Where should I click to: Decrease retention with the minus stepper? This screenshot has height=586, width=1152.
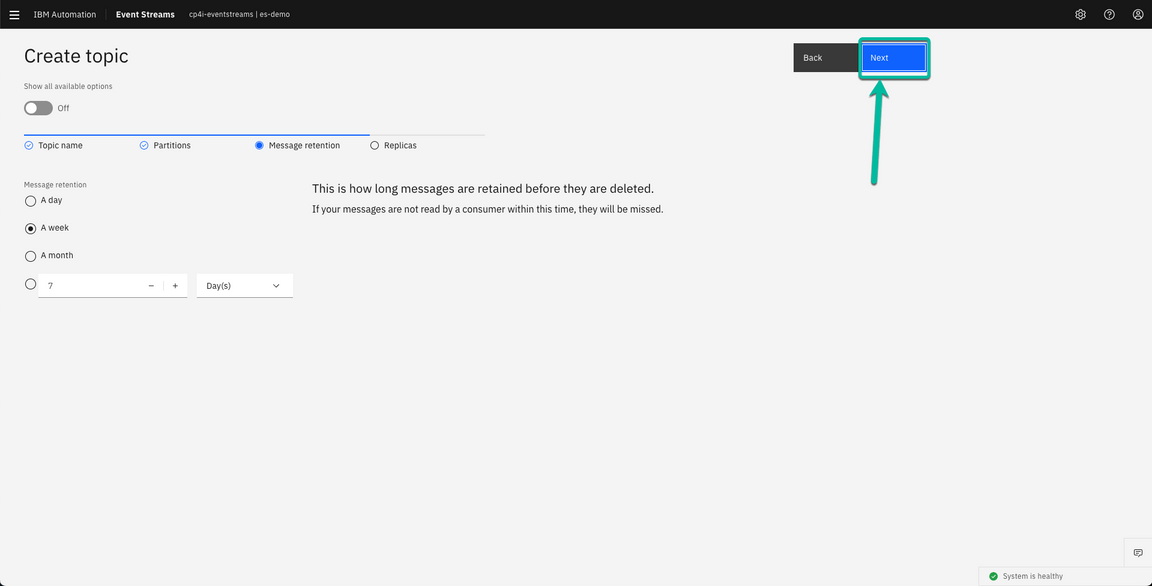point(151,285)
